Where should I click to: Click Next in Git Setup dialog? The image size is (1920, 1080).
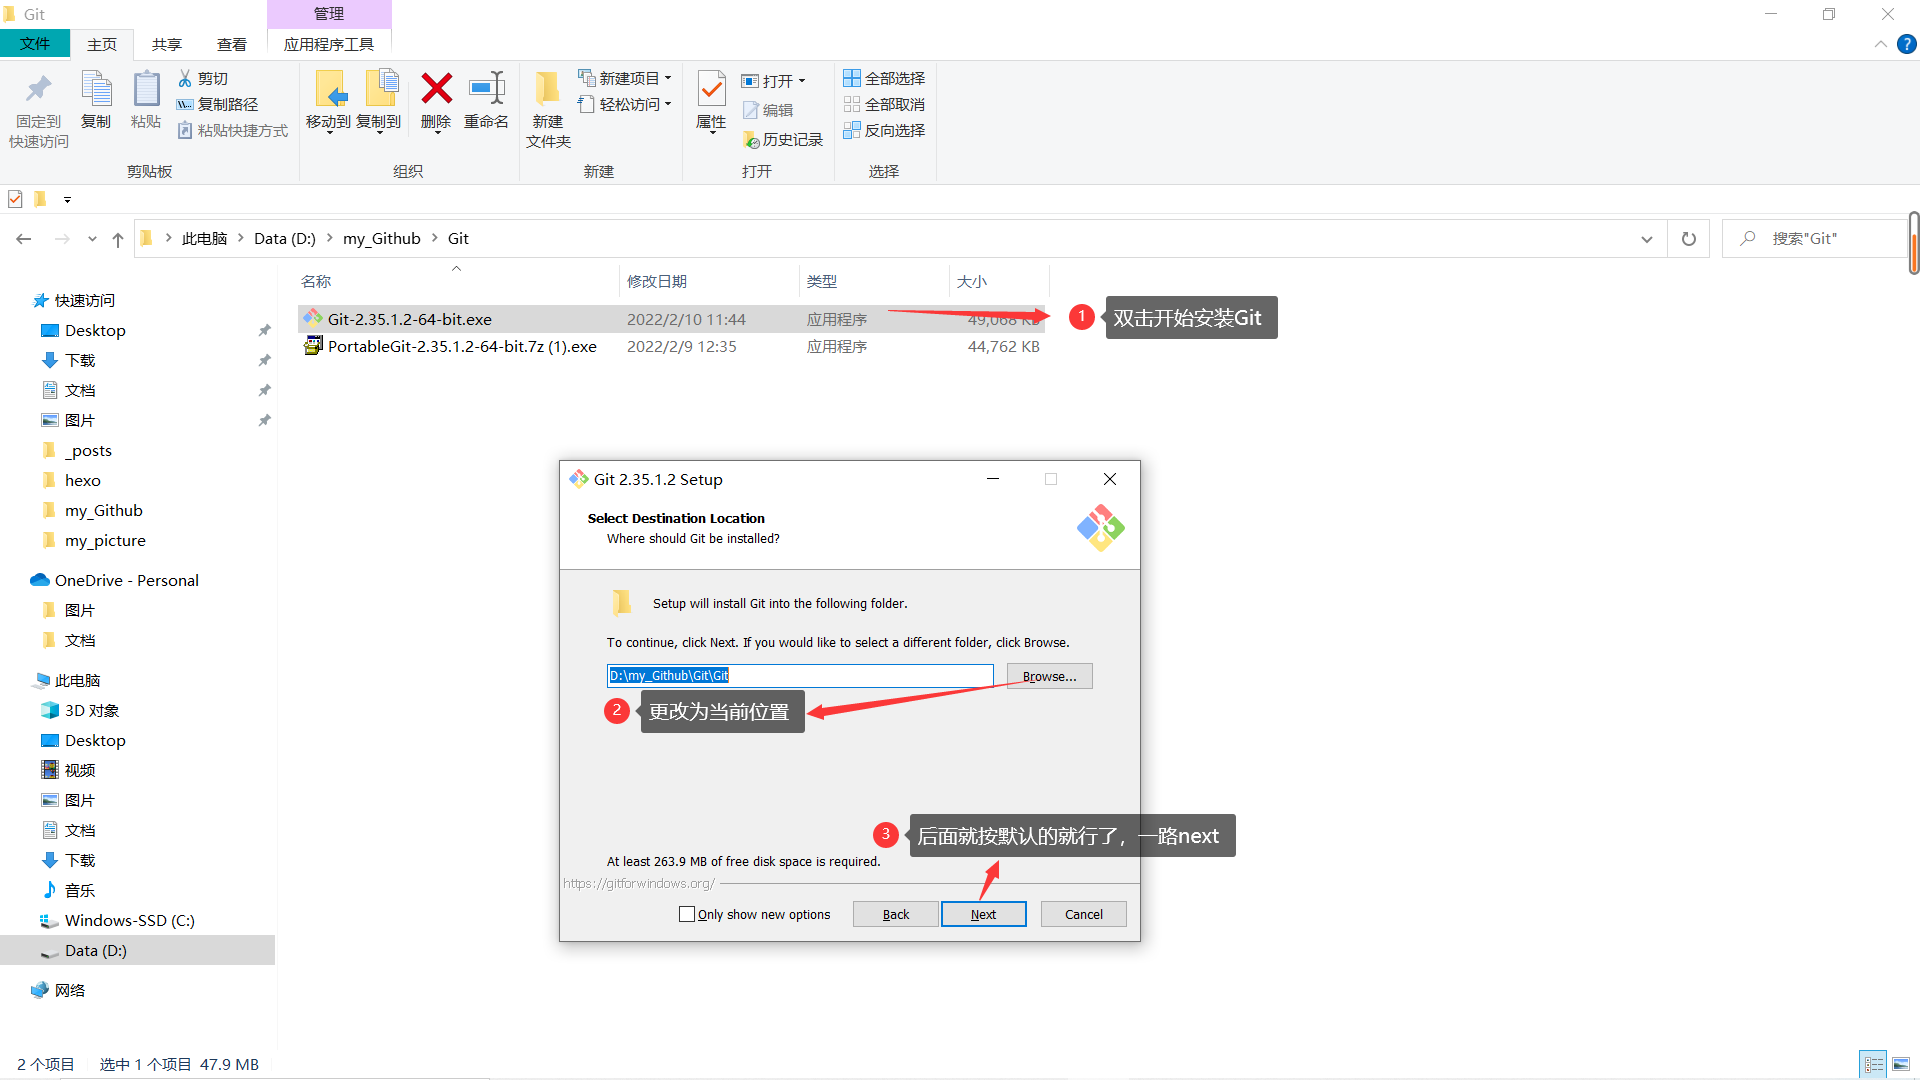click(x=983, y=914)
